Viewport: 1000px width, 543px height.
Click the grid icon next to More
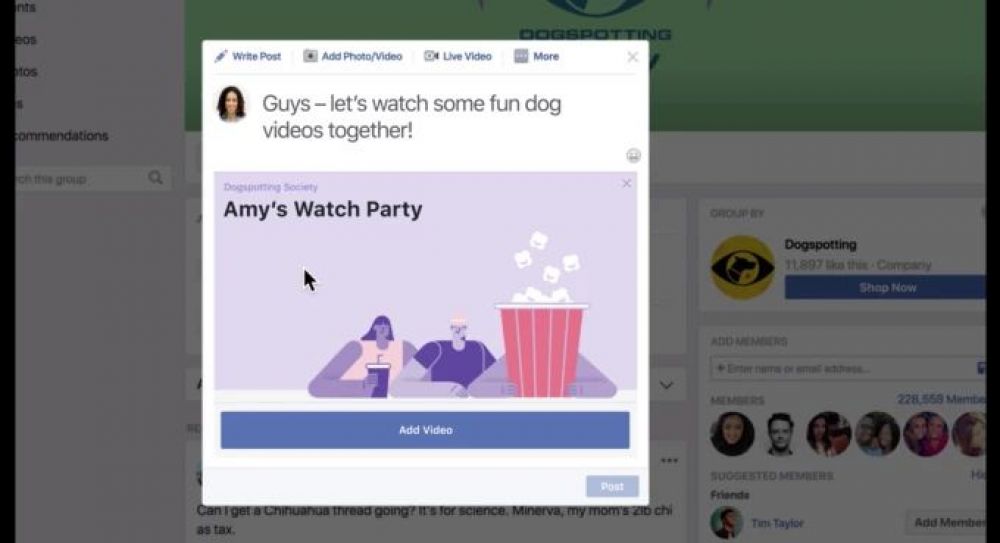pos(521,56)
